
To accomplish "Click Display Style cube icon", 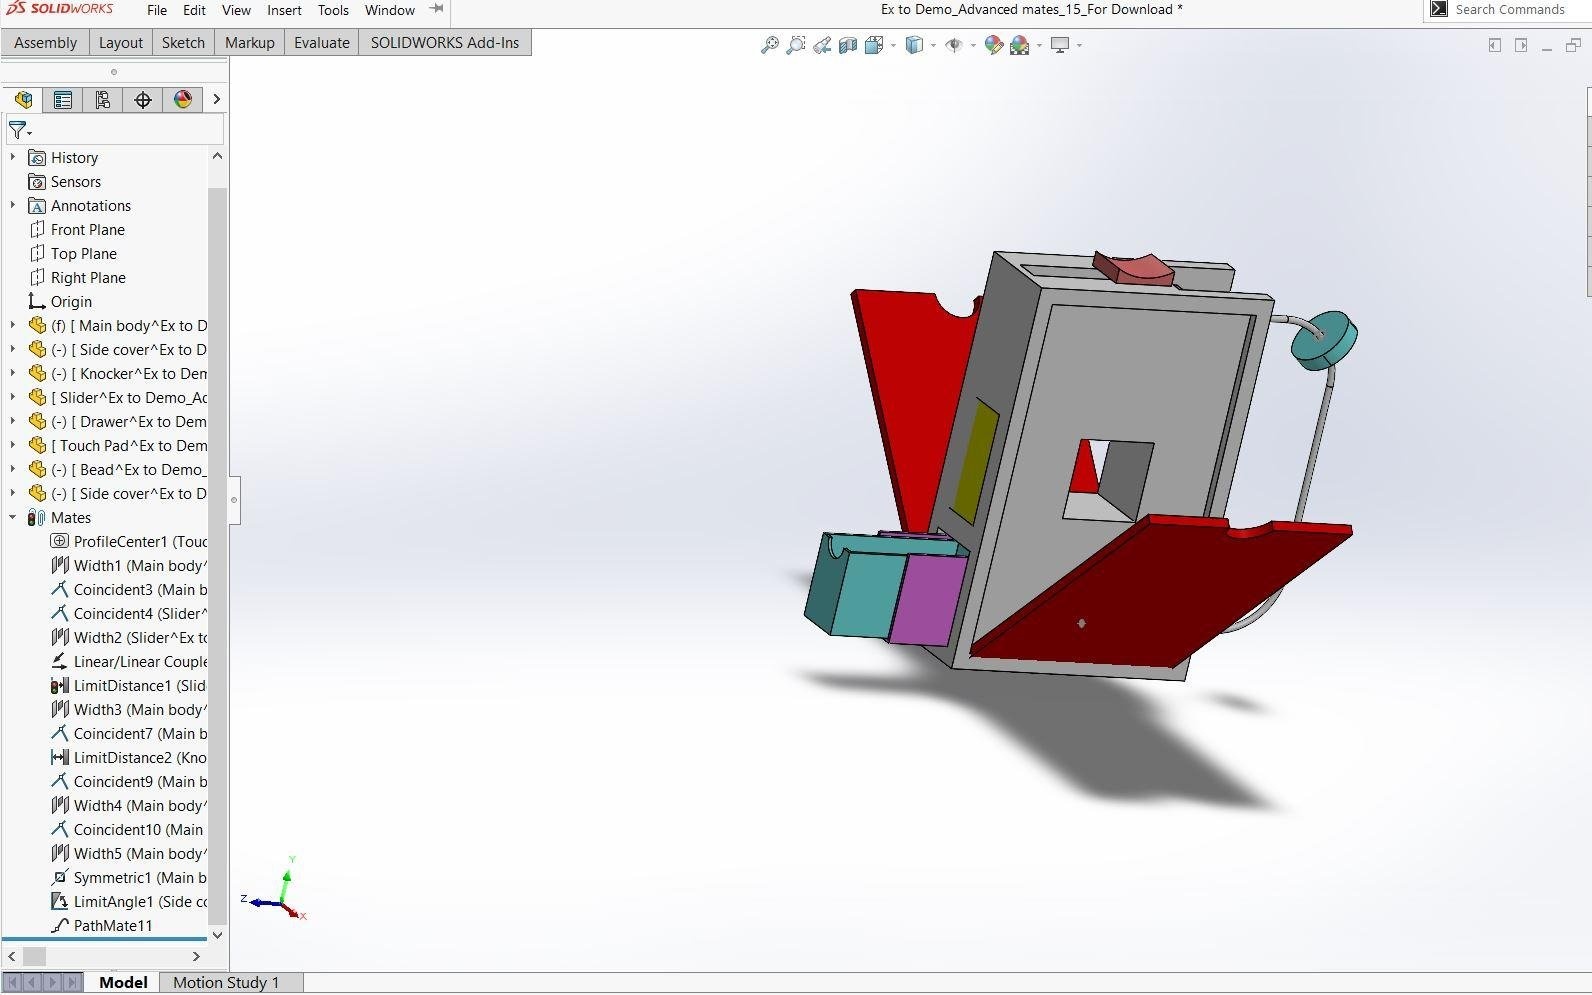I will click(914, 45).
